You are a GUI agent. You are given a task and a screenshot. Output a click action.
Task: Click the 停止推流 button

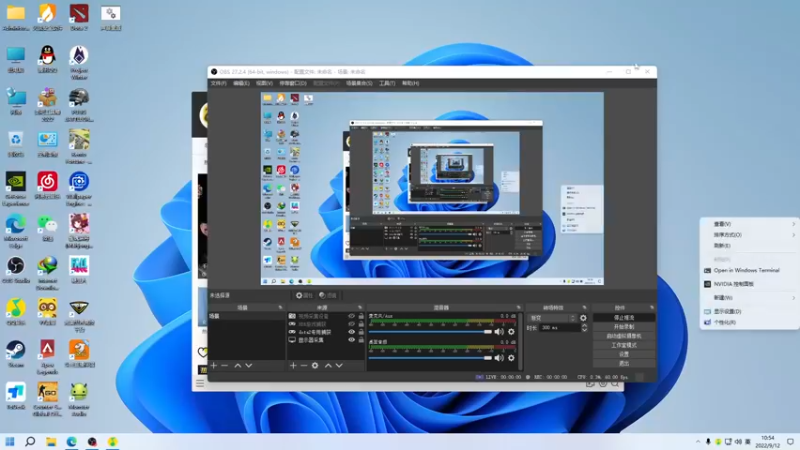tap(623, 317)
